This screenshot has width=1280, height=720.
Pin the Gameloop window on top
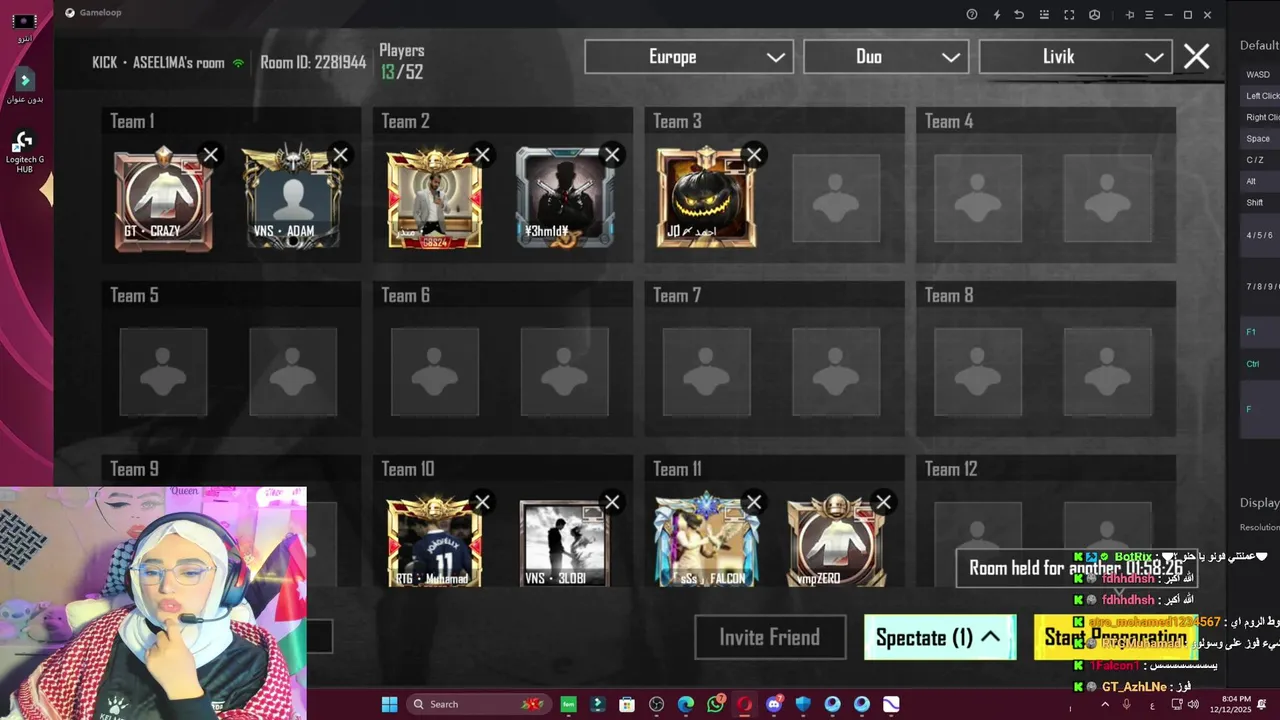1130,14
